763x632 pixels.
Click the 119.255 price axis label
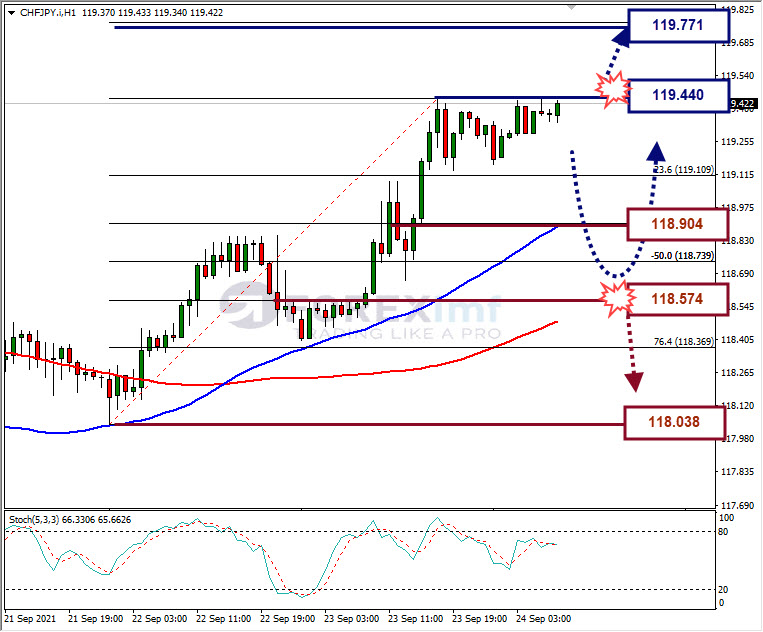[737, 142]
